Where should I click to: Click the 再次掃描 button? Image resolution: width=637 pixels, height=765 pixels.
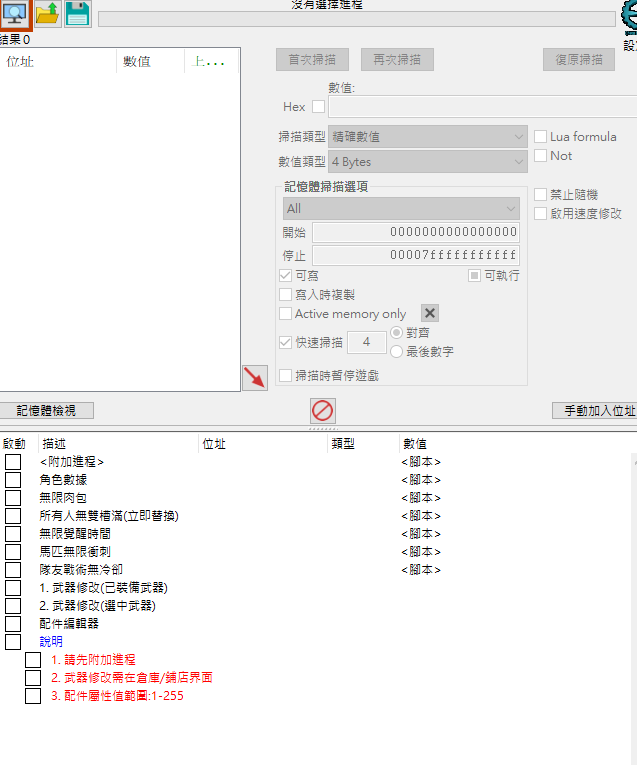click(397, 60)
